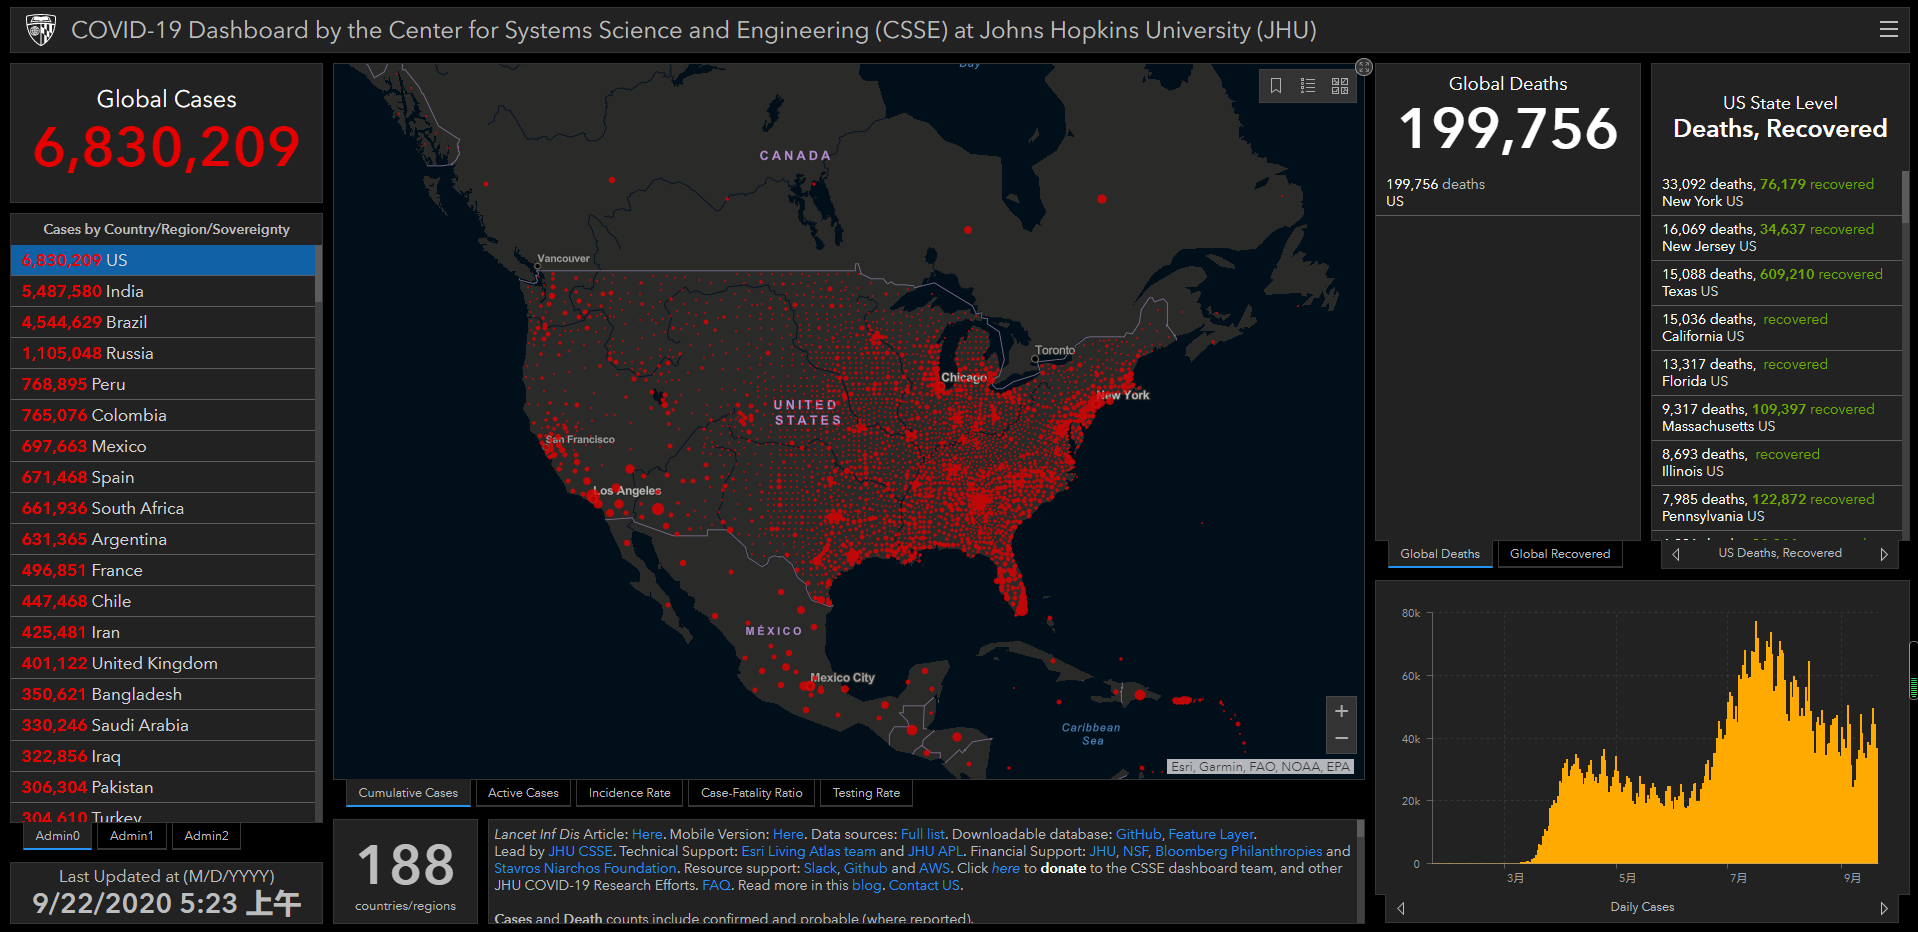
Task: Visit the JHU CSSE link
Action: click(x=580, y=851)
